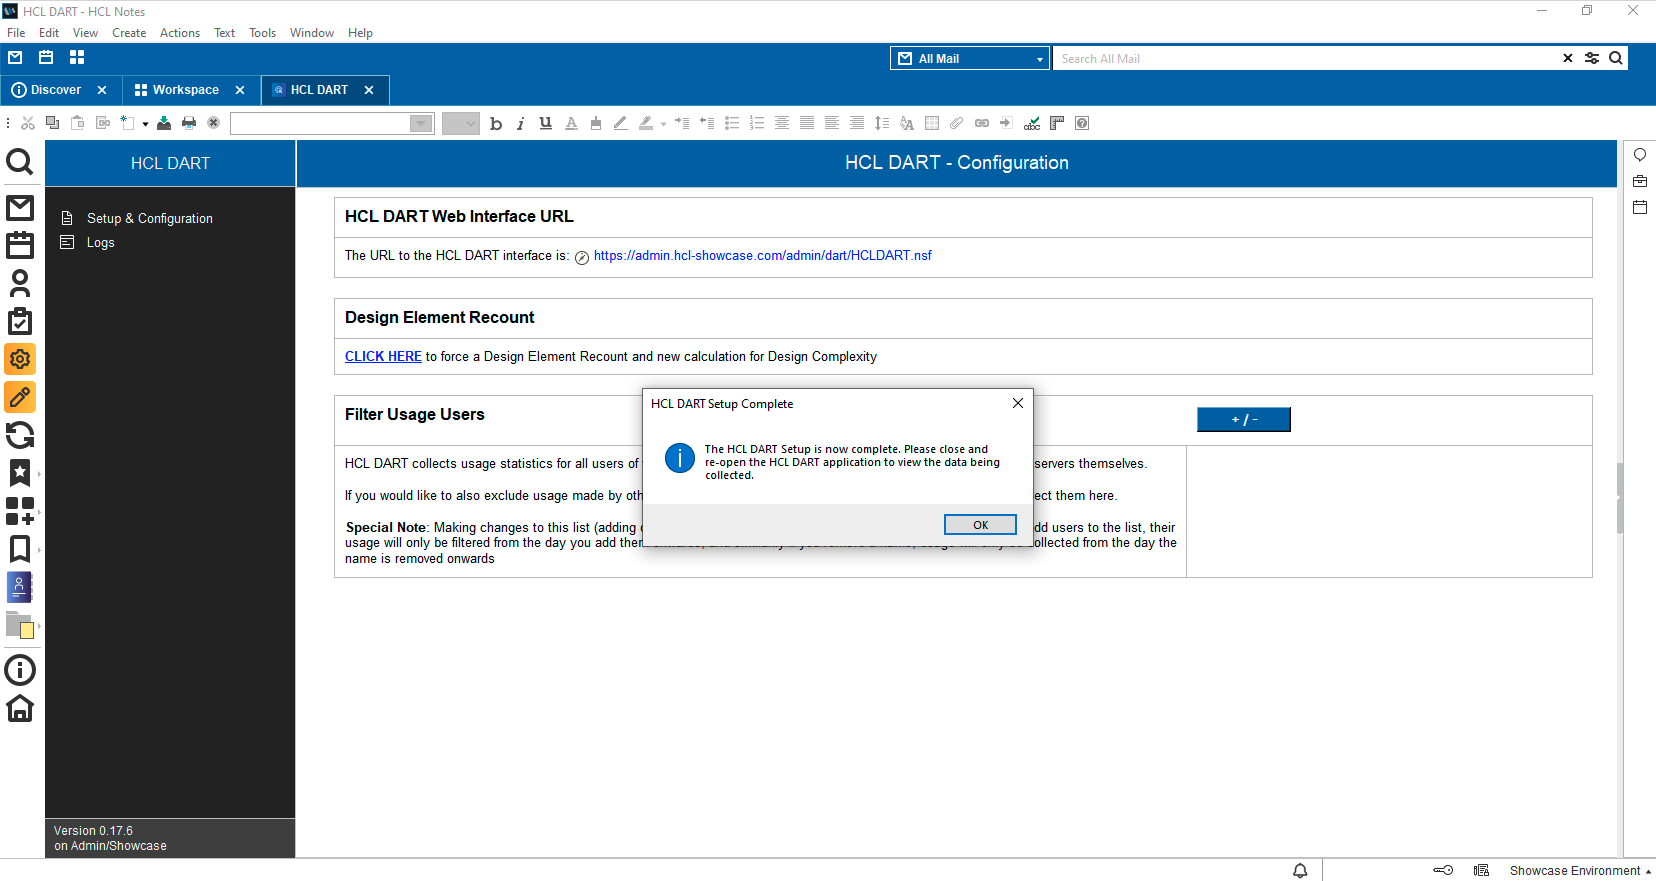The height and width of the screenshot is (881, 1656).
Task: Open the Window menu
Action: 312,33
